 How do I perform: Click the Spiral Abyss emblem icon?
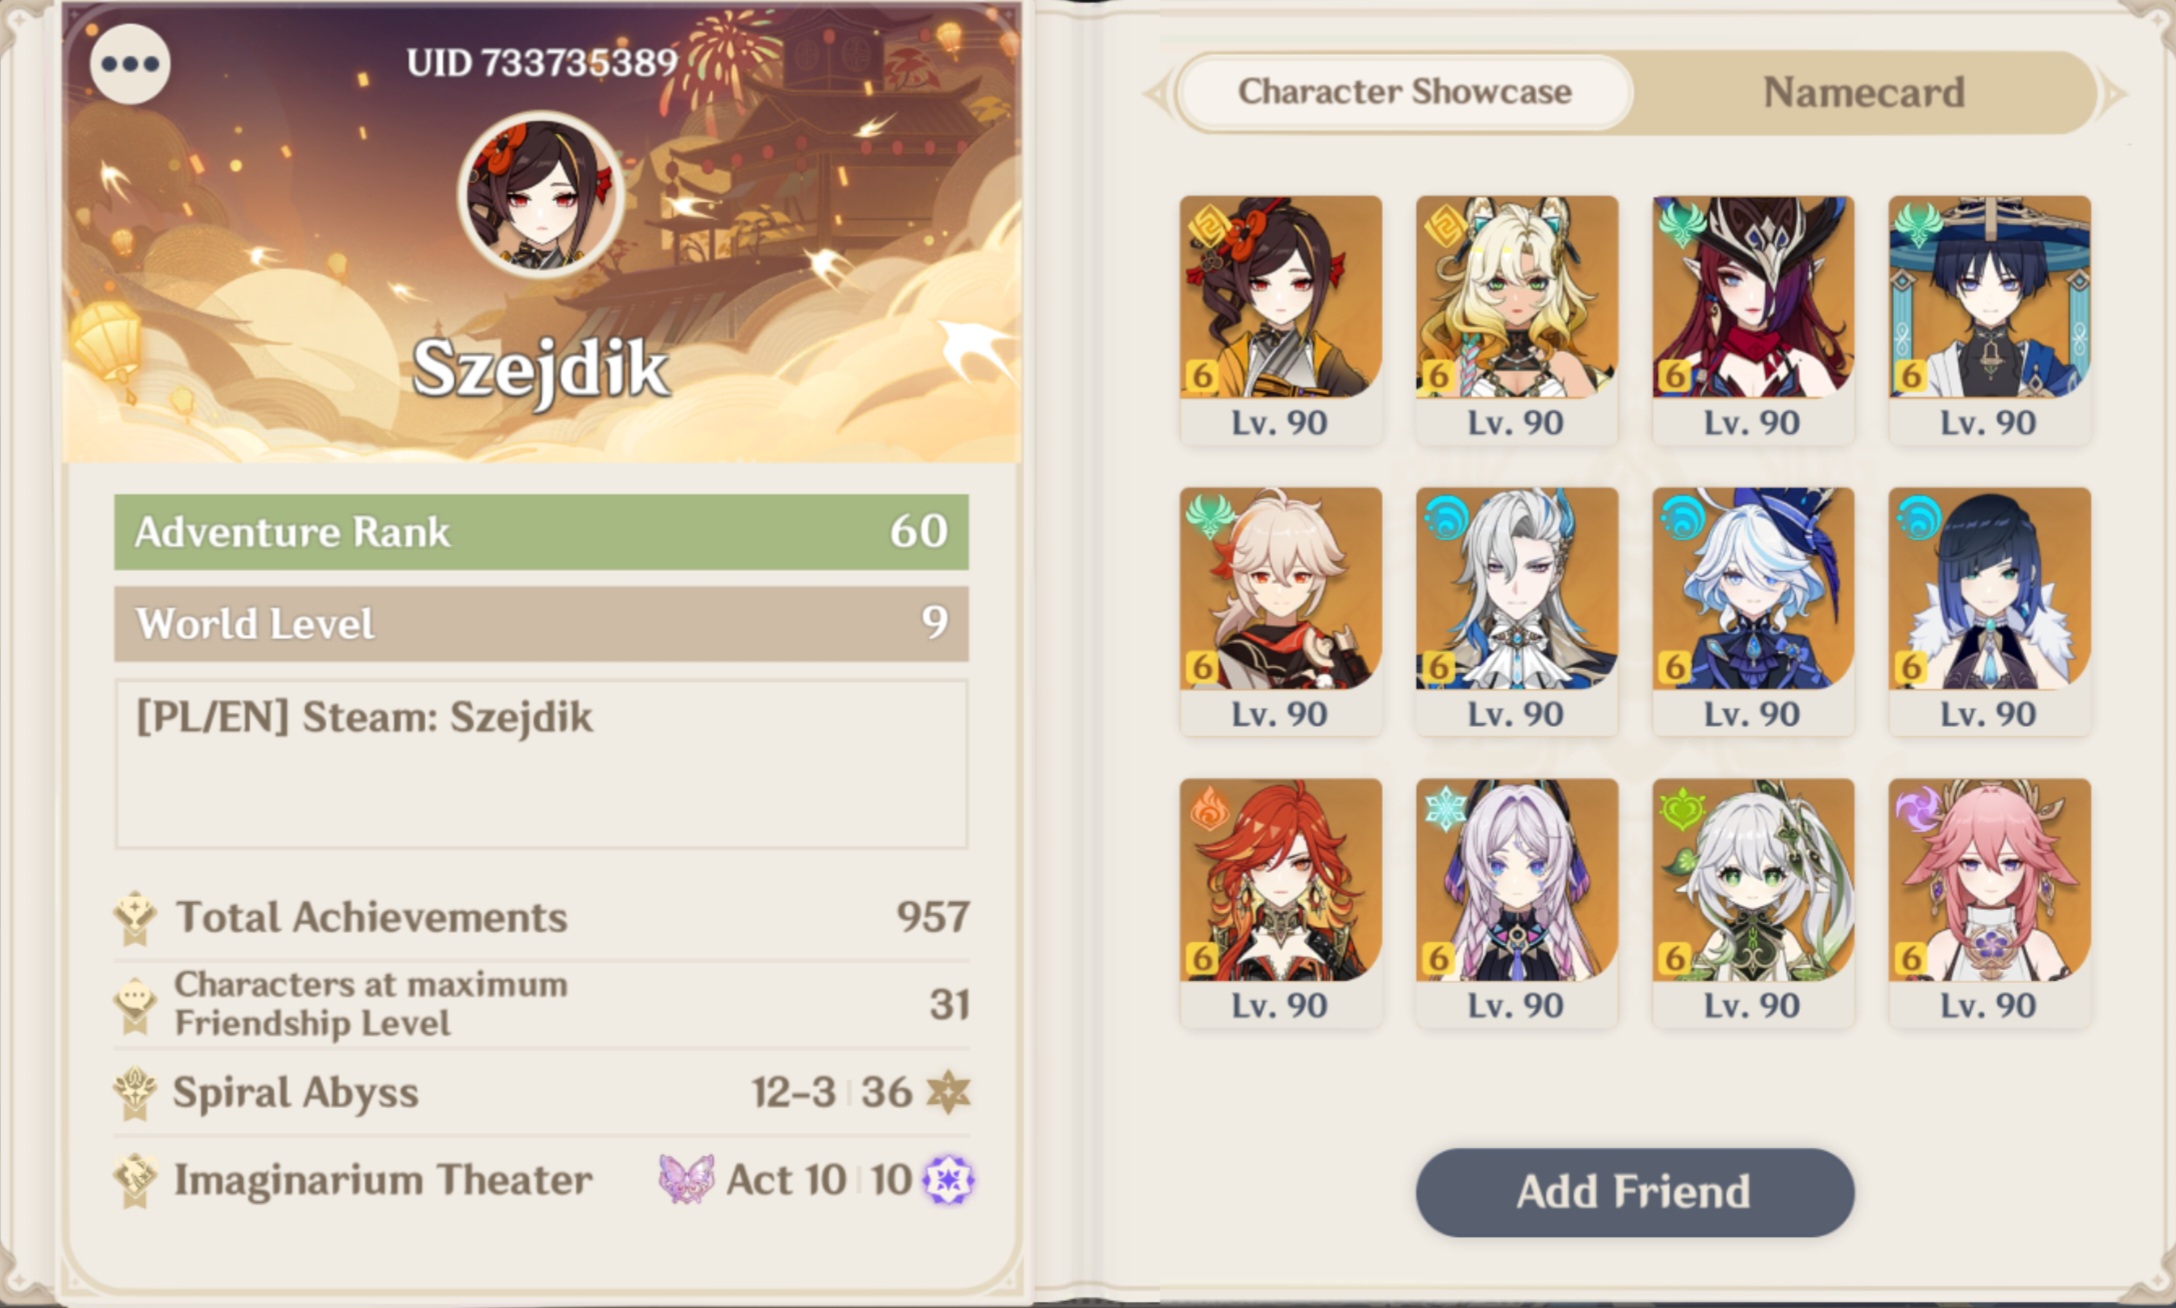135,1092
